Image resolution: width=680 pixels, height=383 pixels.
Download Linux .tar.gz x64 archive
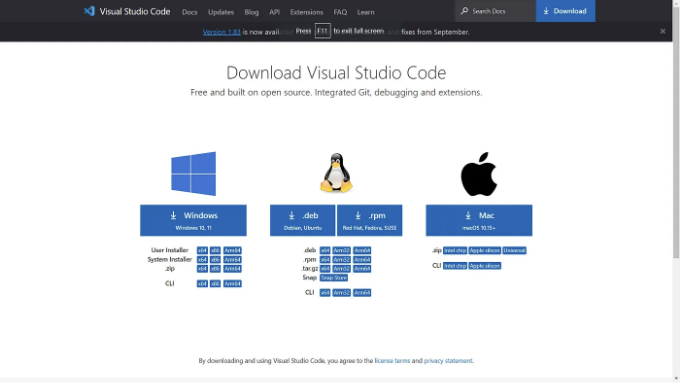click(325, 268)
